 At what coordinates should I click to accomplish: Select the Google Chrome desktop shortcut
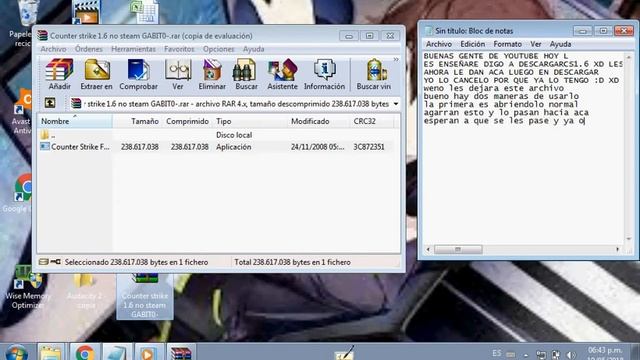tap(18, 193)
